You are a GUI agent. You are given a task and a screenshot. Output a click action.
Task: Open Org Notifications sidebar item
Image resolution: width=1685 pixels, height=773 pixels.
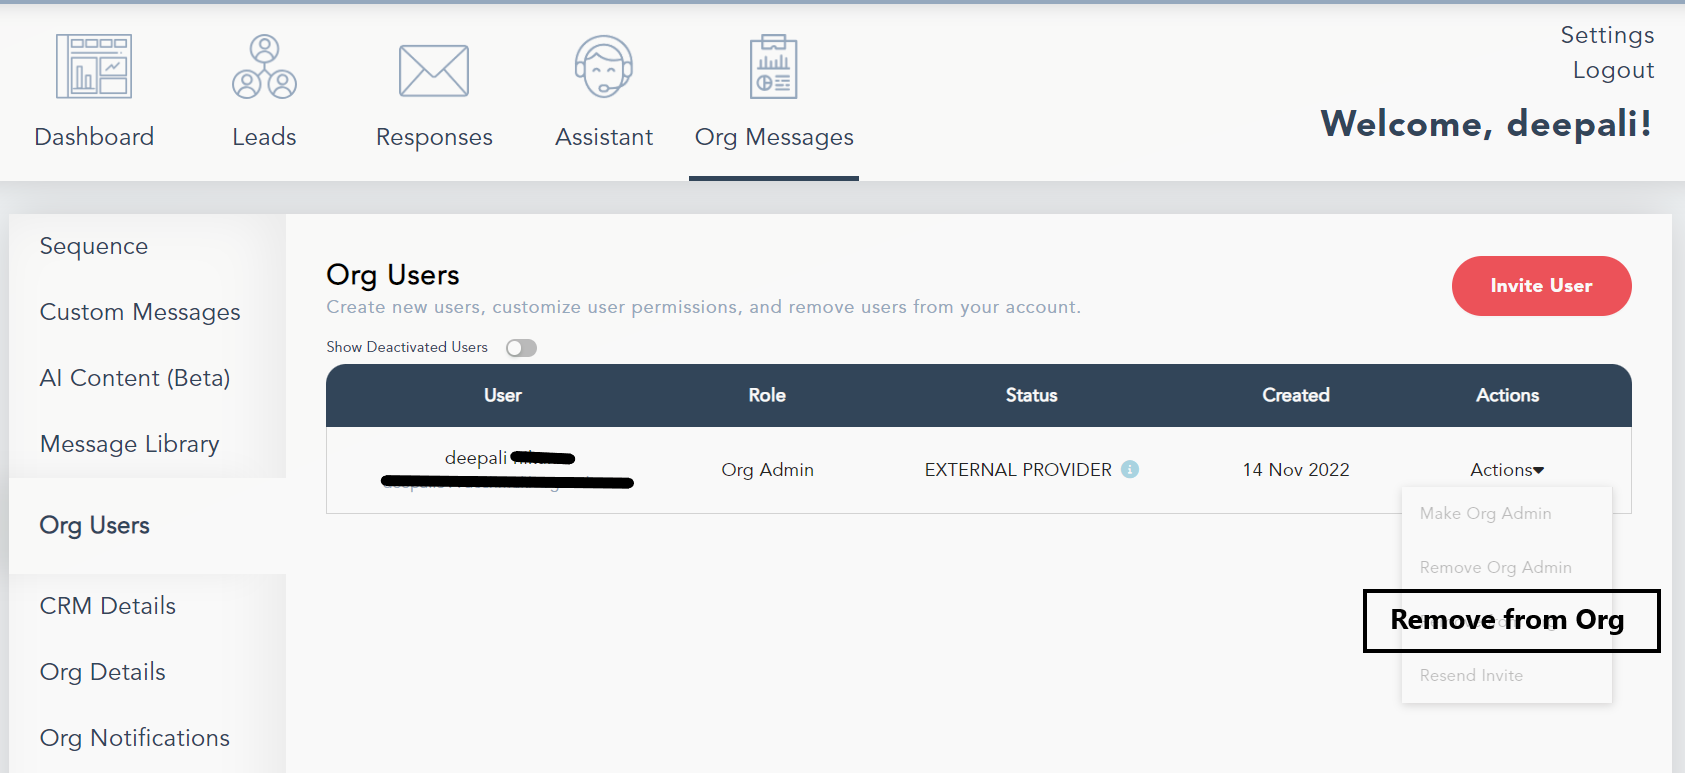coord(135,738)
